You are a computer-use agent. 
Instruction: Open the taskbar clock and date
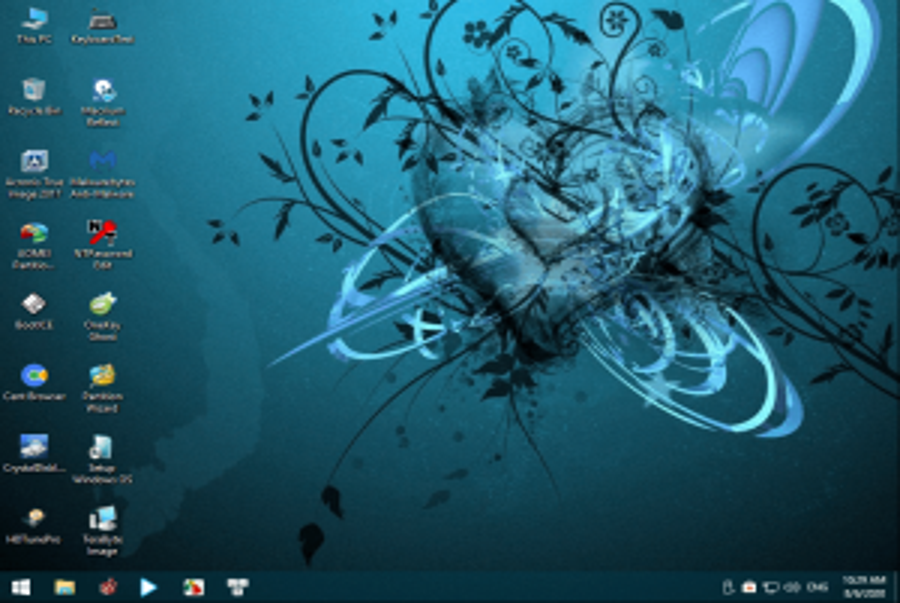pos(864,587)
